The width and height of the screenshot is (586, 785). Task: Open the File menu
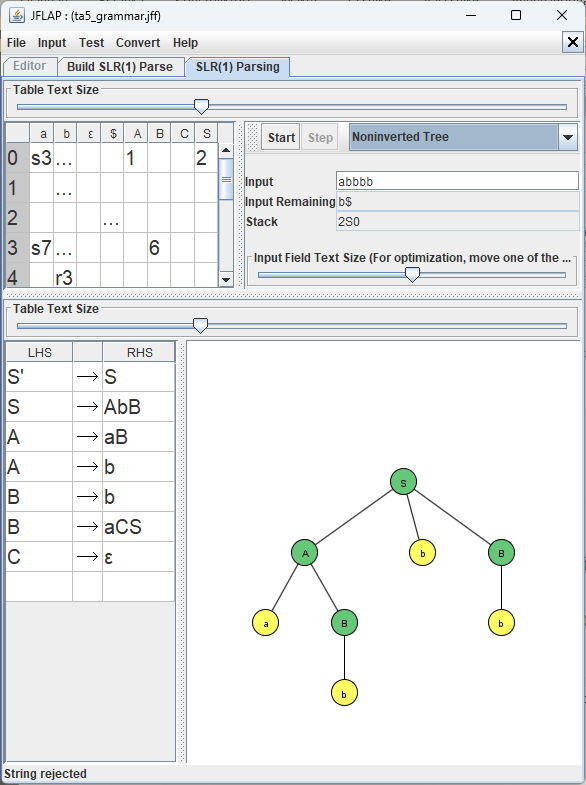click(17, 43)
